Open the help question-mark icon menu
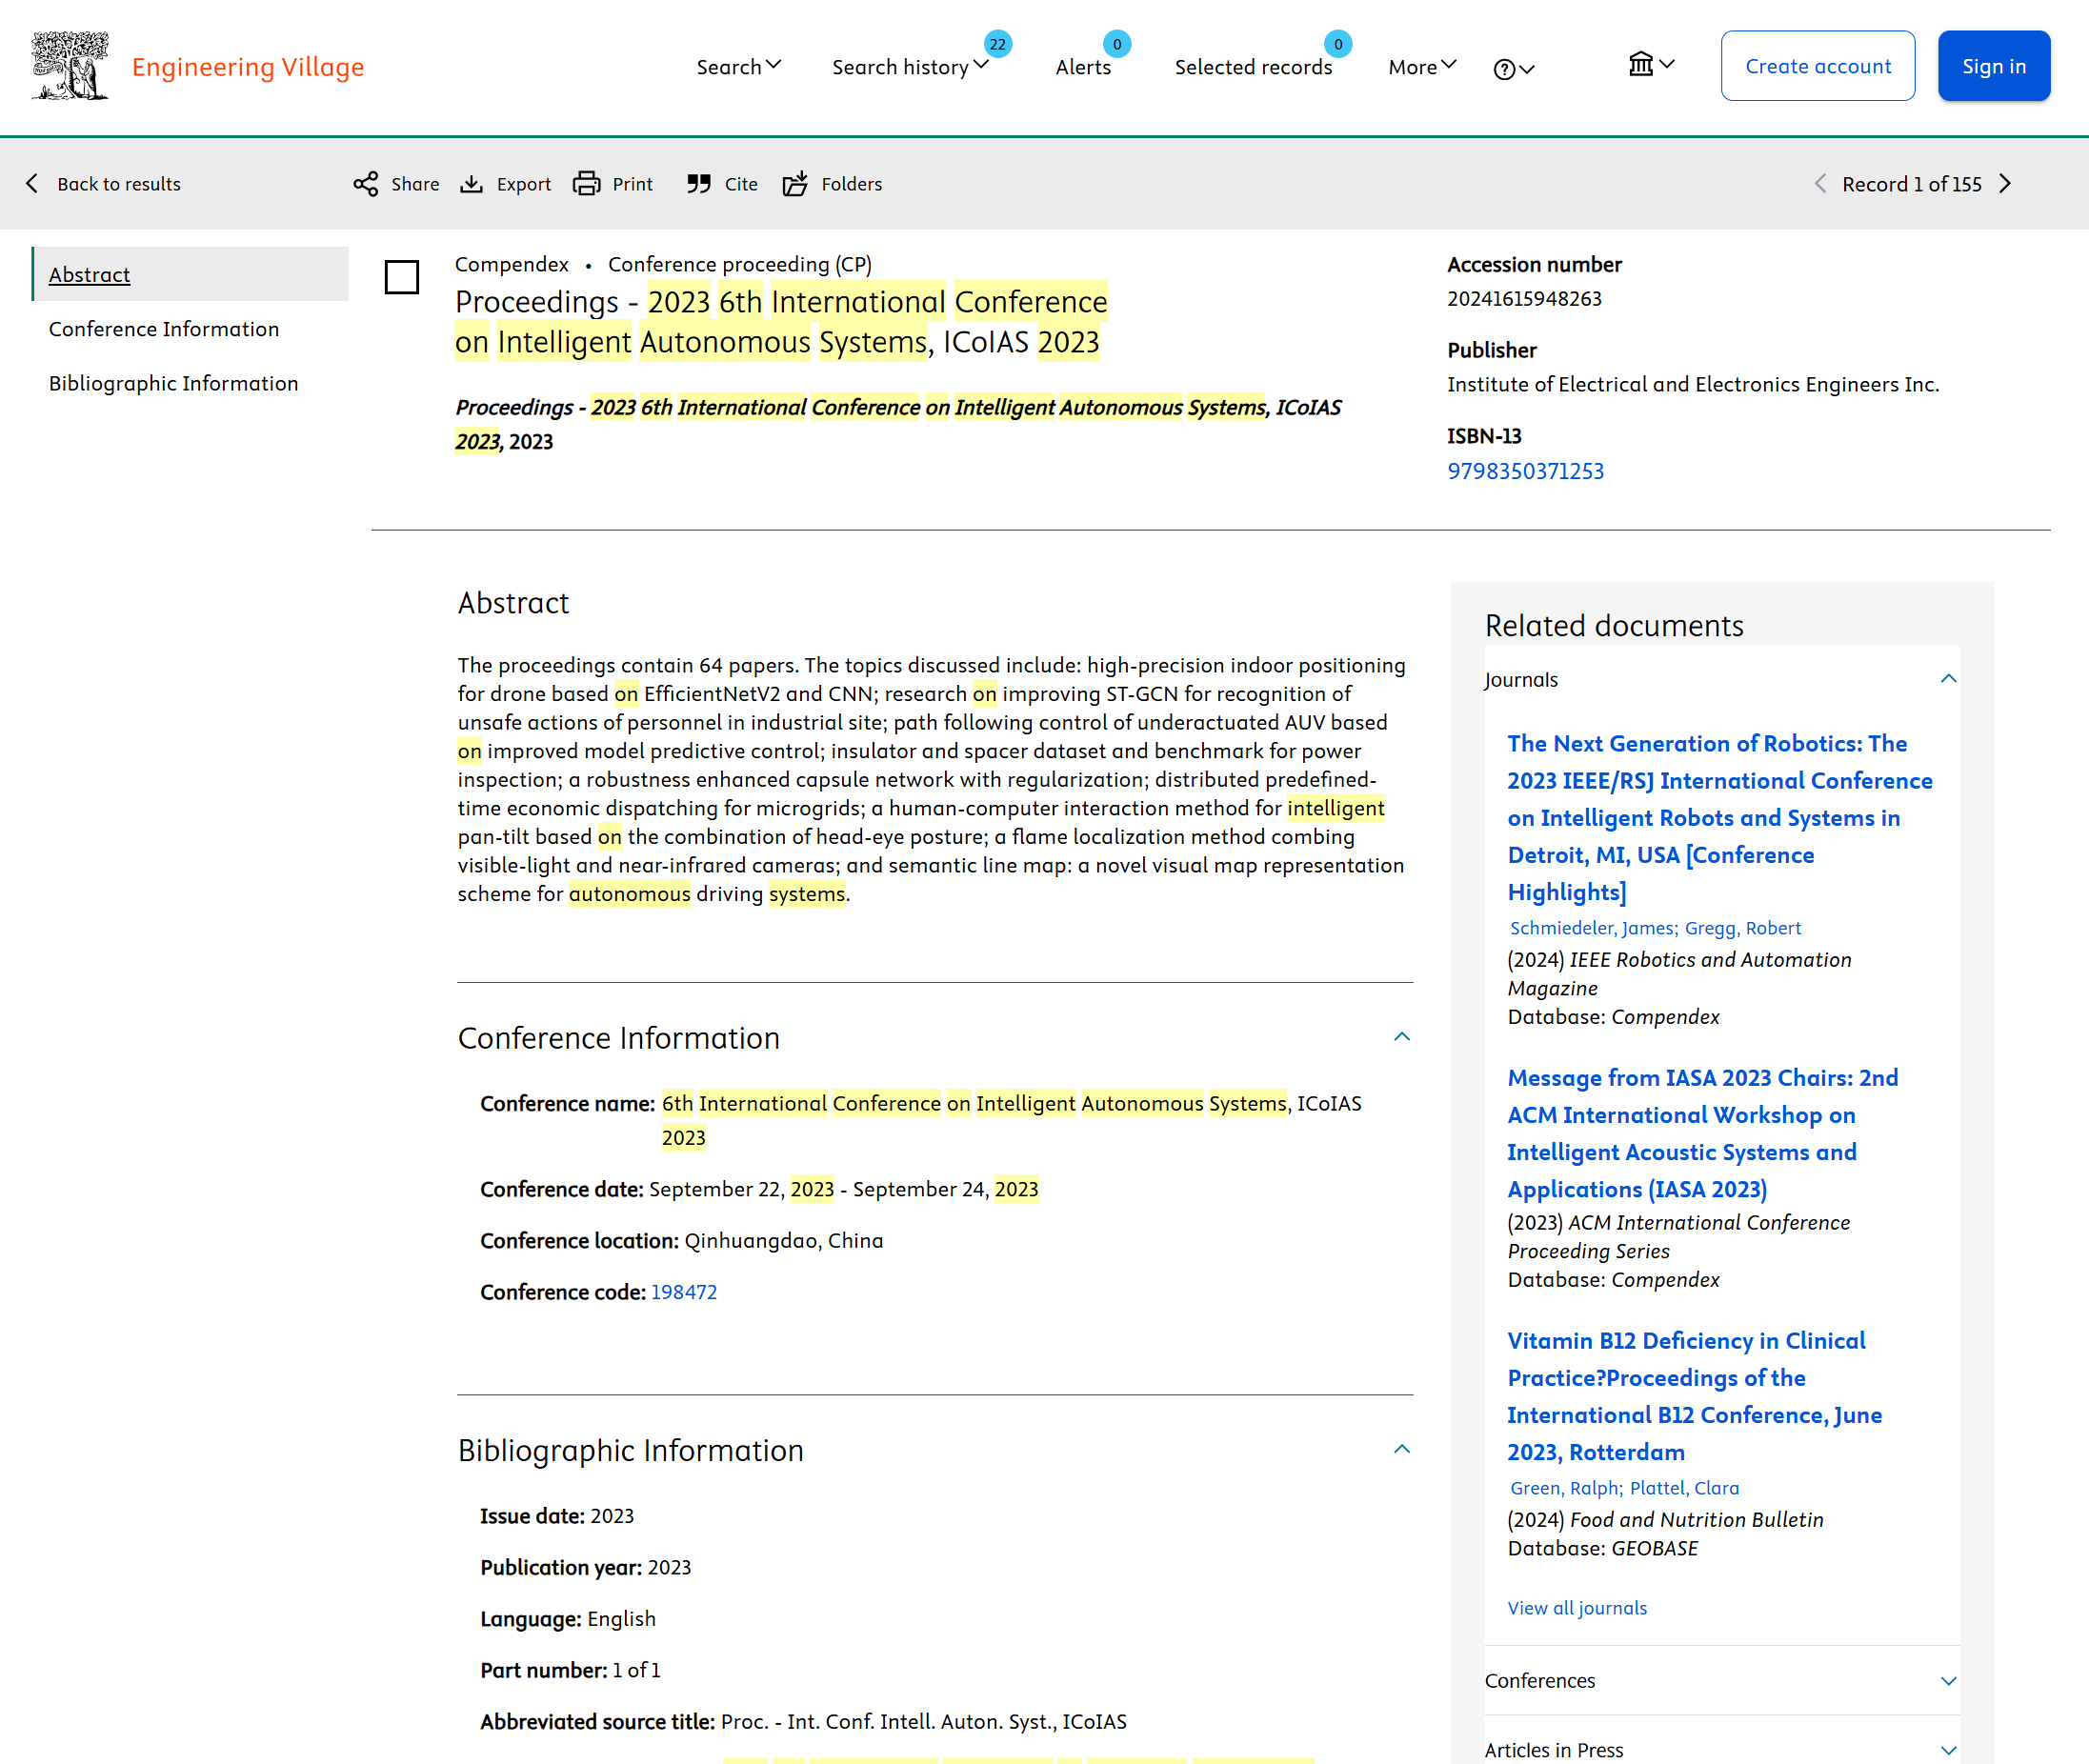 click(1513, 68)
